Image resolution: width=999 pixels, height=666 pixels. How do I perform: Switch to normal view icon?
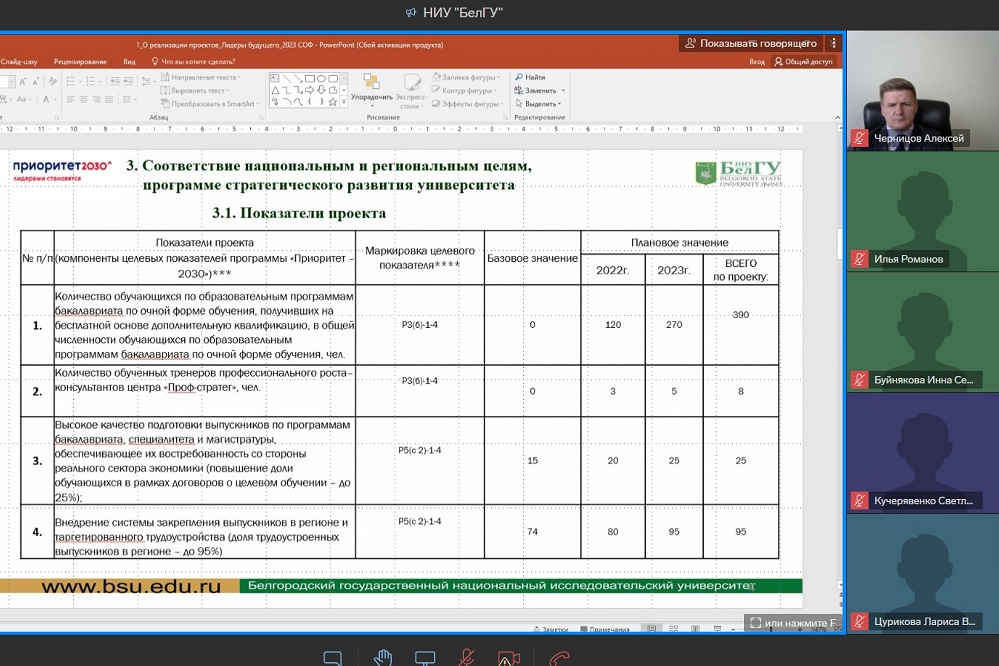(652, 629)
